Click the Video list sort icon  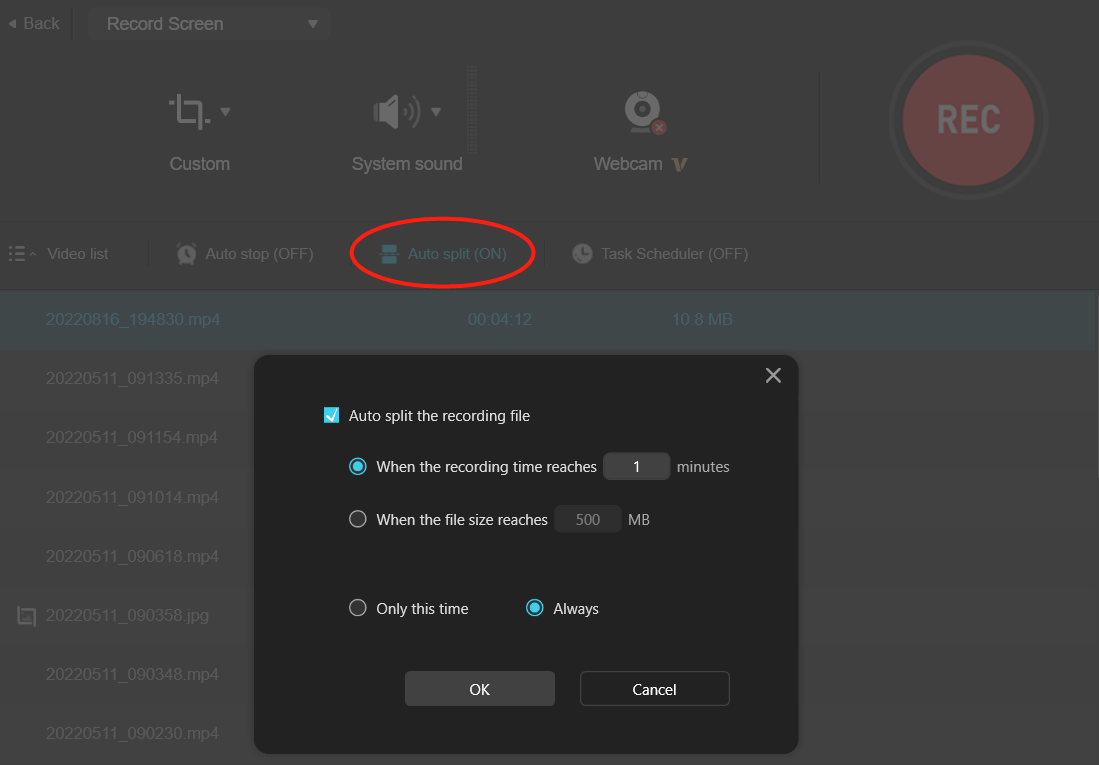pos(17,253)
